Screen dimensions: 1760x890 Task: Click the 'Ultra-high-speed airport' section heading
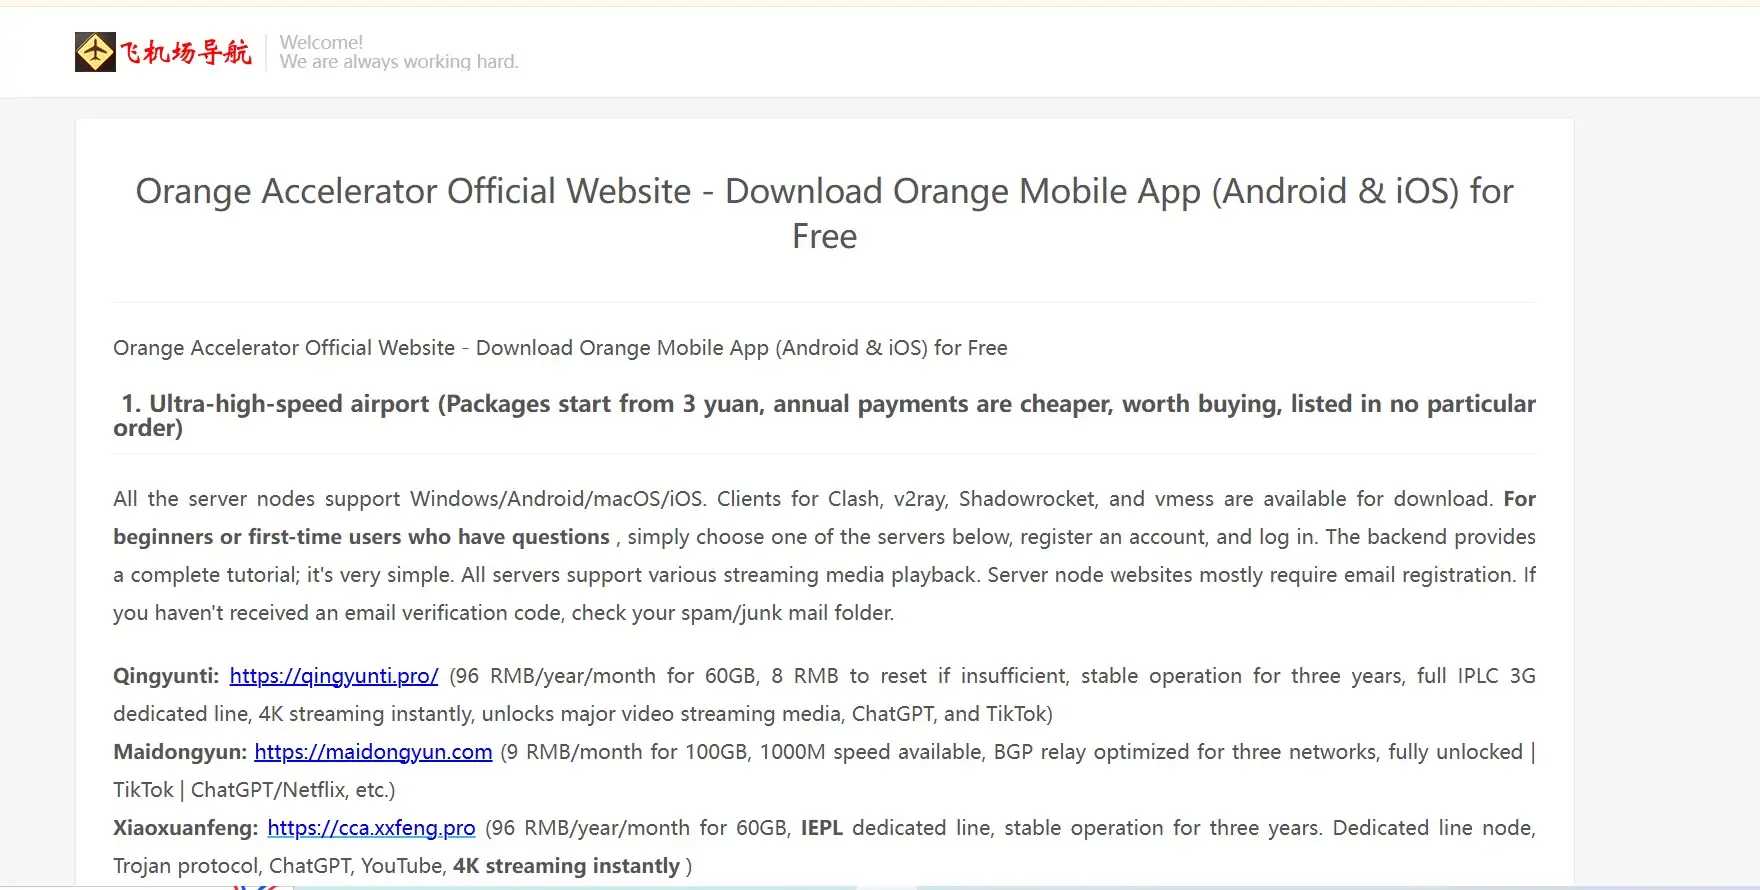click(824, 415)
